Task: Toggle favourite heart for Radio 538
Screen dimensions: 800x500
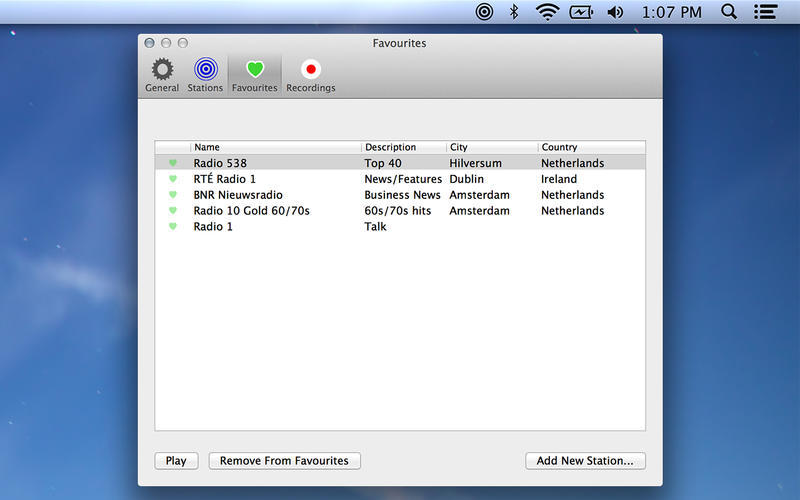Action: tap(173, 163)
